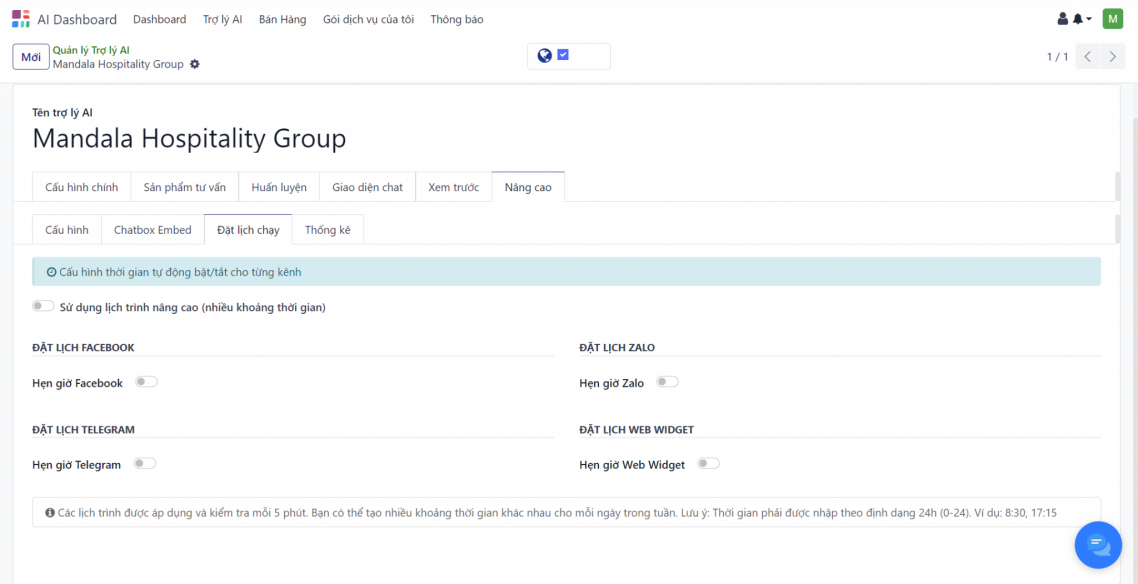Select the Chatbox Embed sub-tab
Screen dimensions: 1138x584
coord(152,230)
